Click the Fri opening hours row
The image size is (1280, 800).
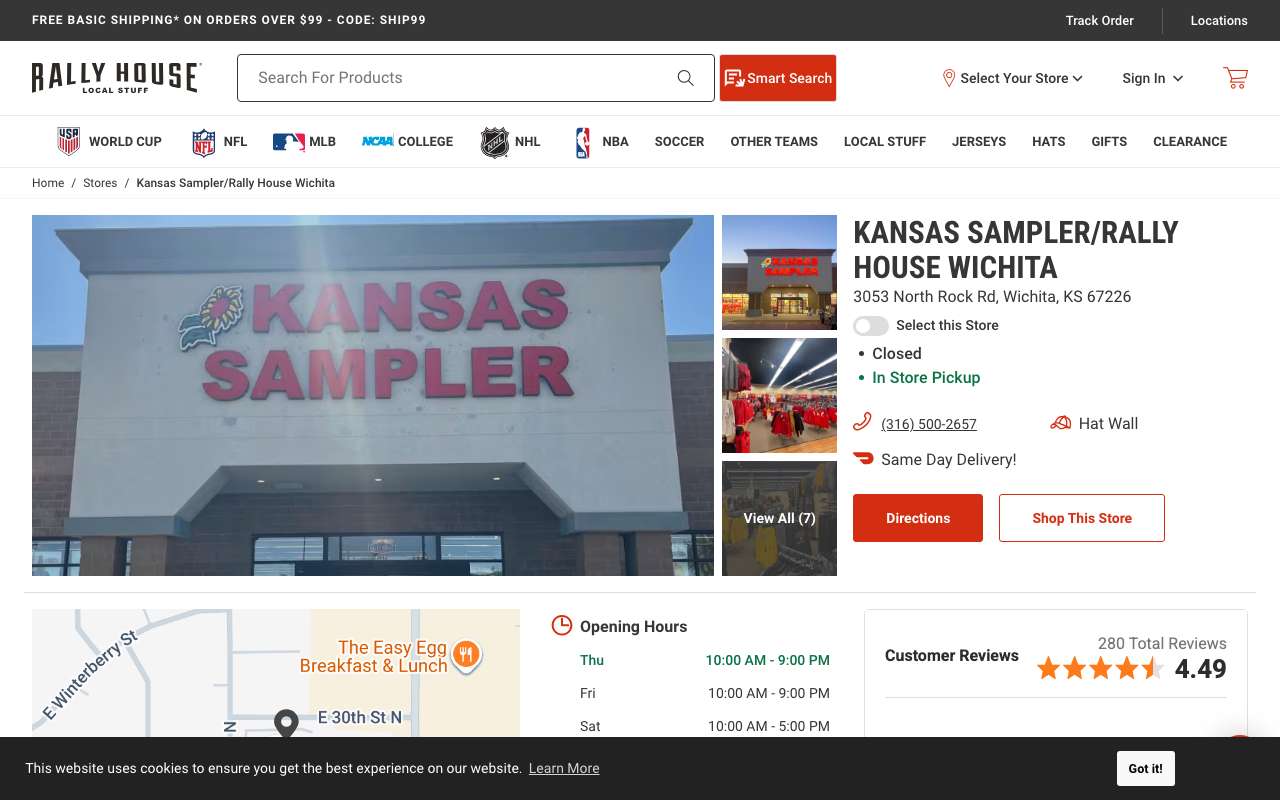(705, 693)
